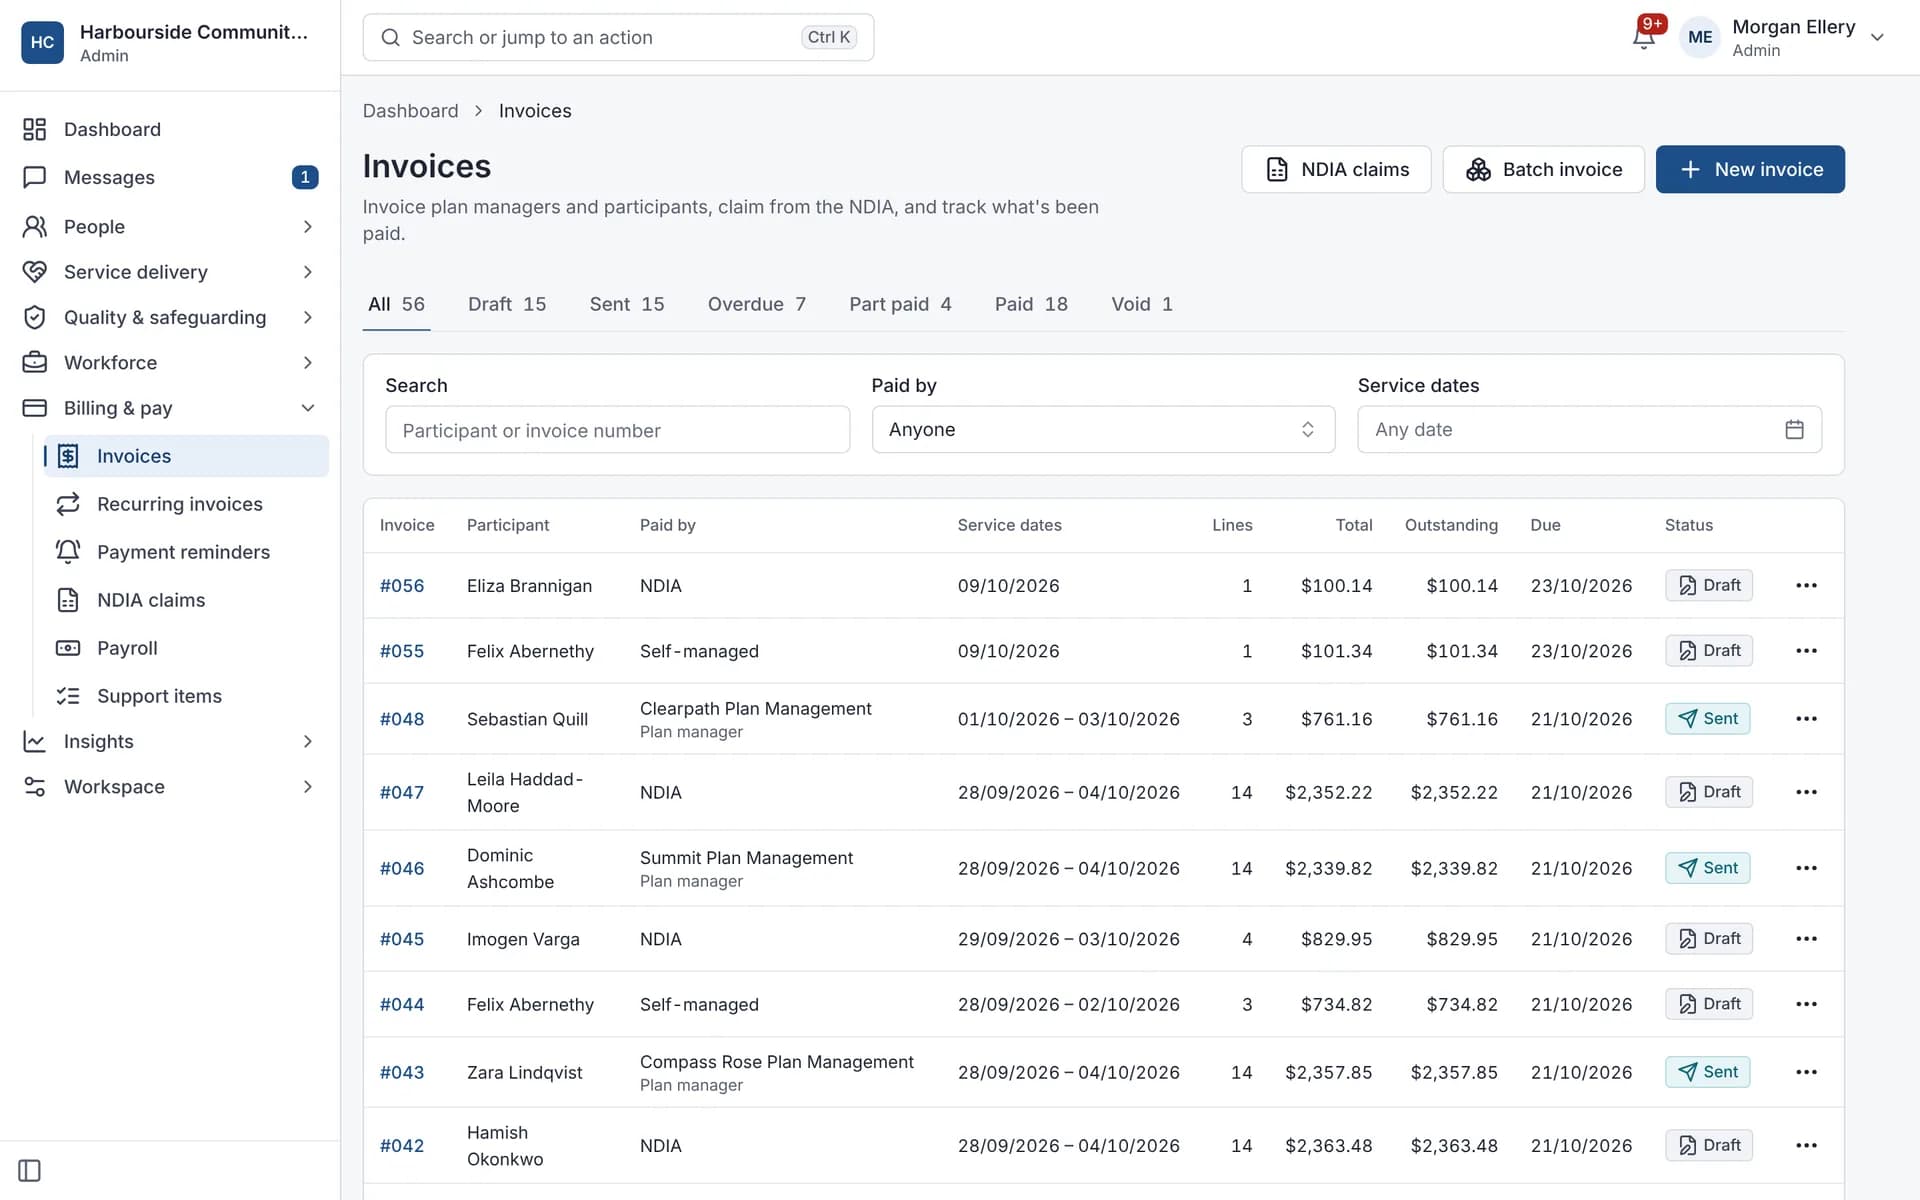The image size is (1920, 1200).
Task: Open more options for invoice #046
Action: (x=1806, y=868)
